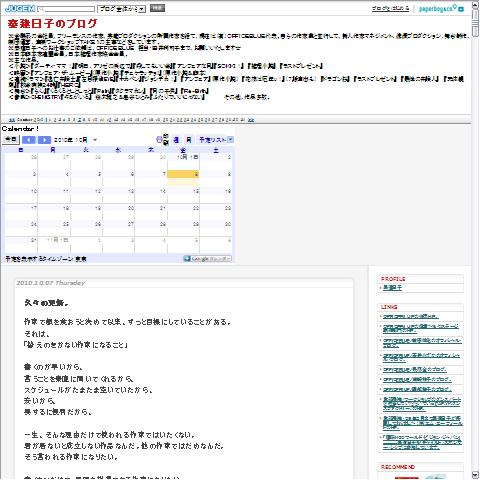Expand the 2010年10月 date picker arrow

tap(95, 140)
